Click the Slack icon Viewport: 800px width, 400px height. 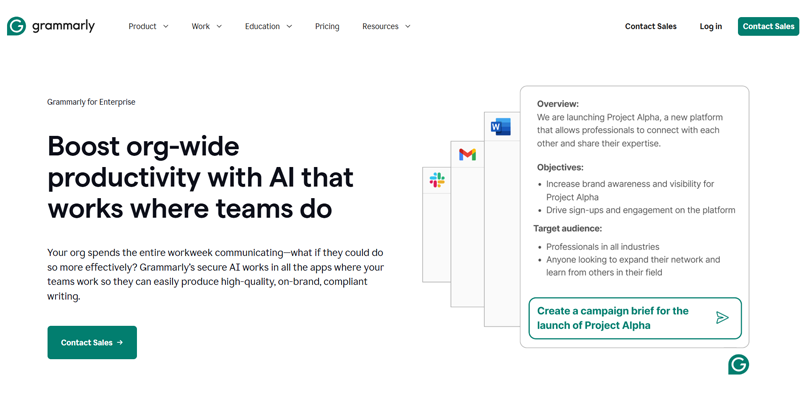[437, 180]
